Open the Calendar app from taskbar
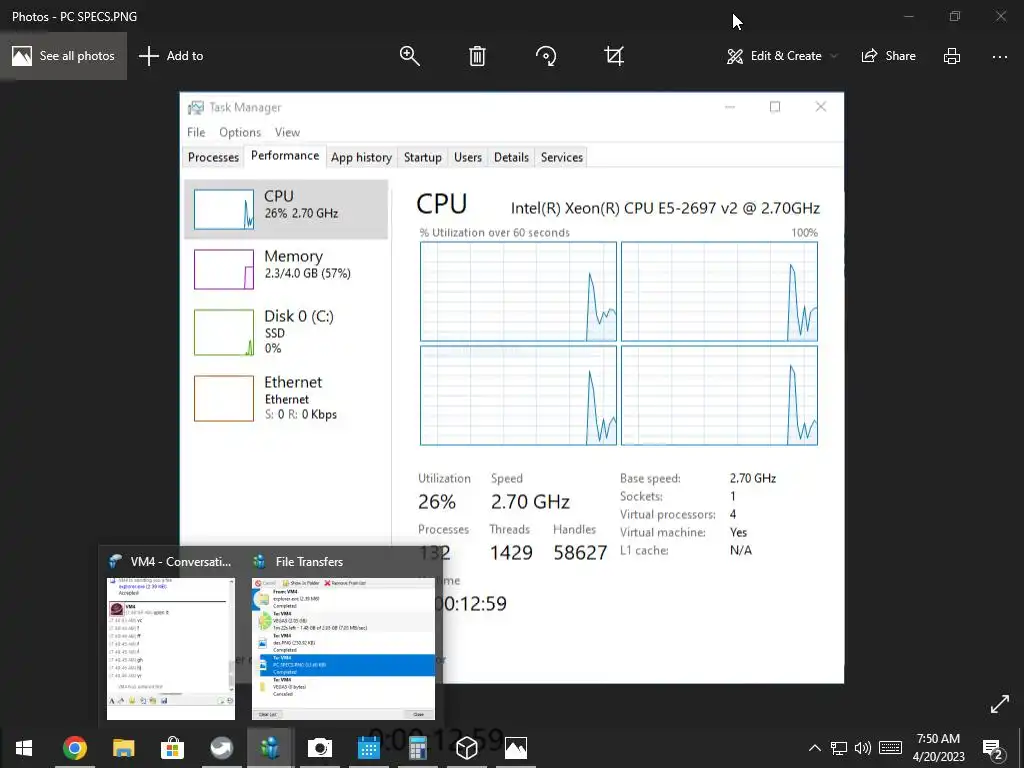Screen dimensions: 1024x768 pos(368,748)
